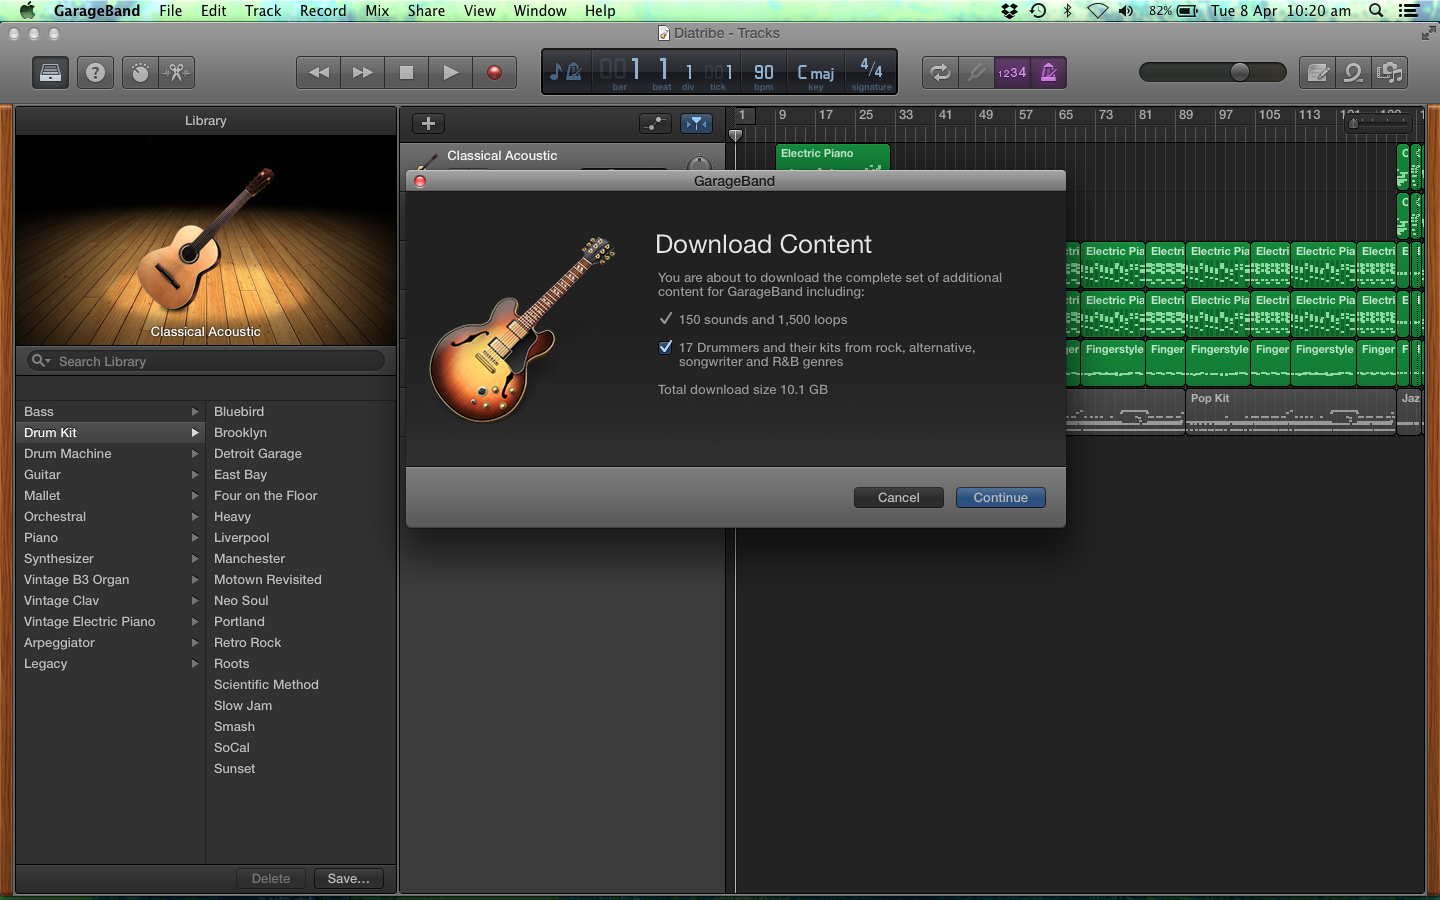
Task: Expand the Mallet category
Action: point(195,496)
